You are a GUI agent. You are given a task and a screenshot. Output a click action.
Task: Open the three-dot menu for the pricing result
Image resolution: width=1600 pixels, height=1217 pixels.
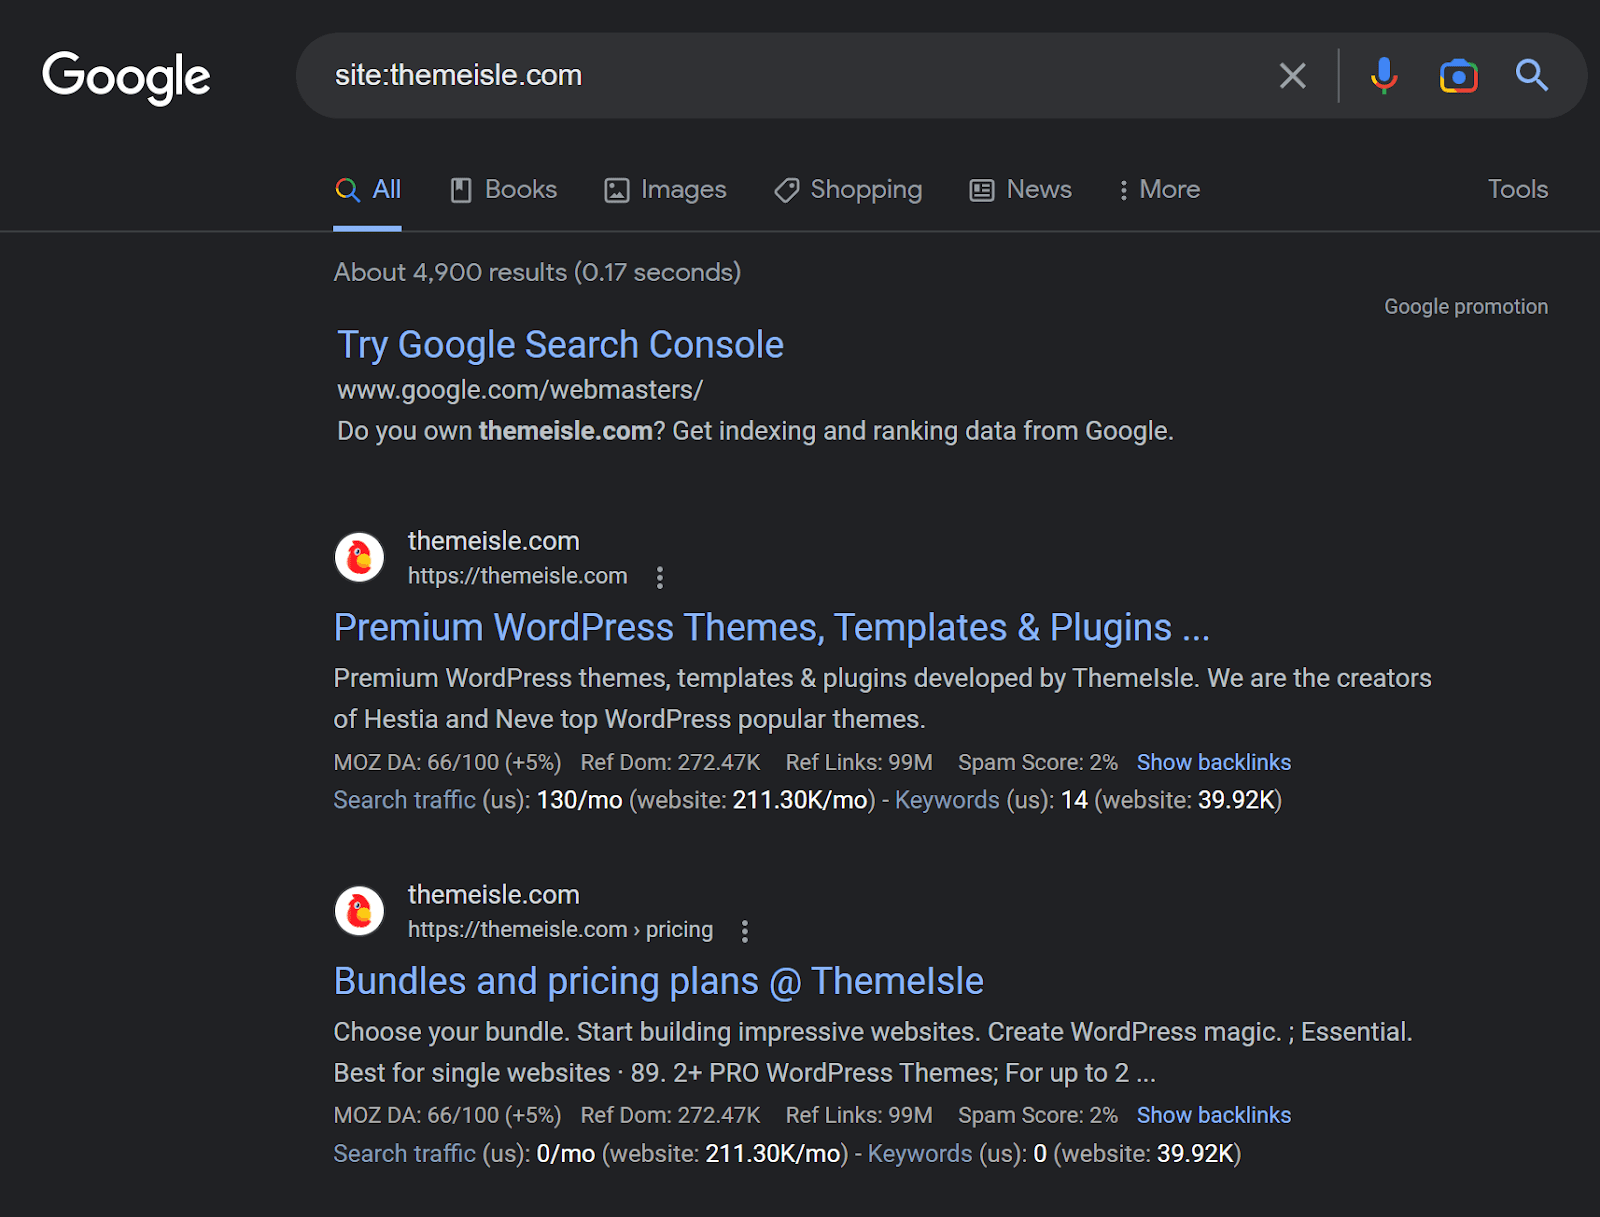(745, 930)
